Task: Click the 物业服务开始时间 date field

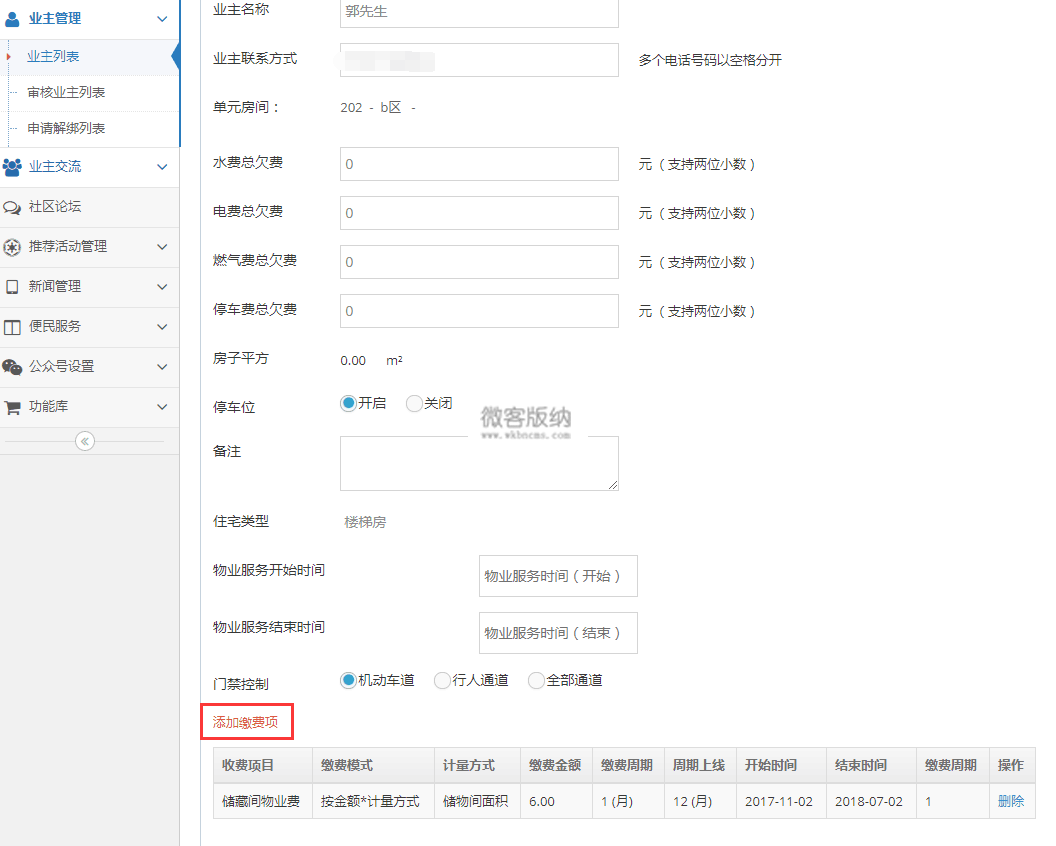Action: point(557,576)
